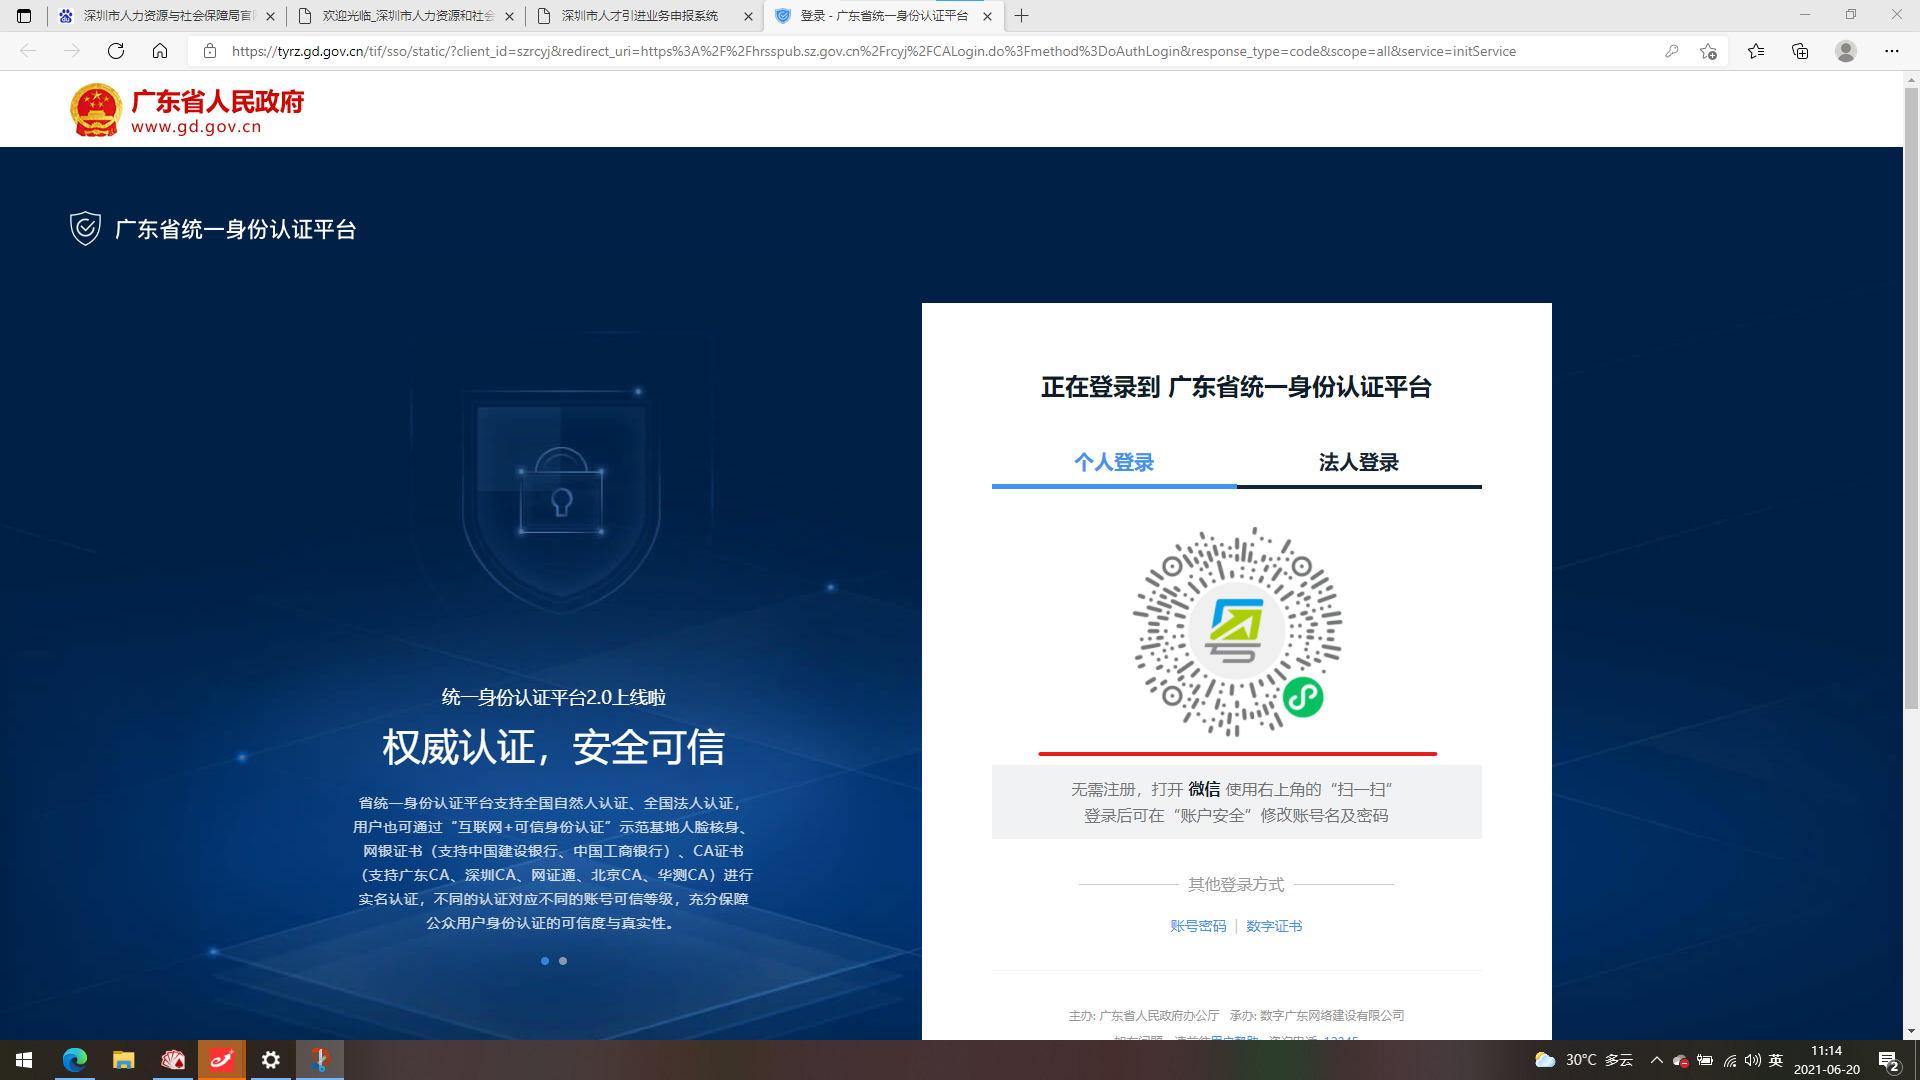1920x1080 pixels.
Task: Open the browser Favorites icon
Action: point(1756,51)
